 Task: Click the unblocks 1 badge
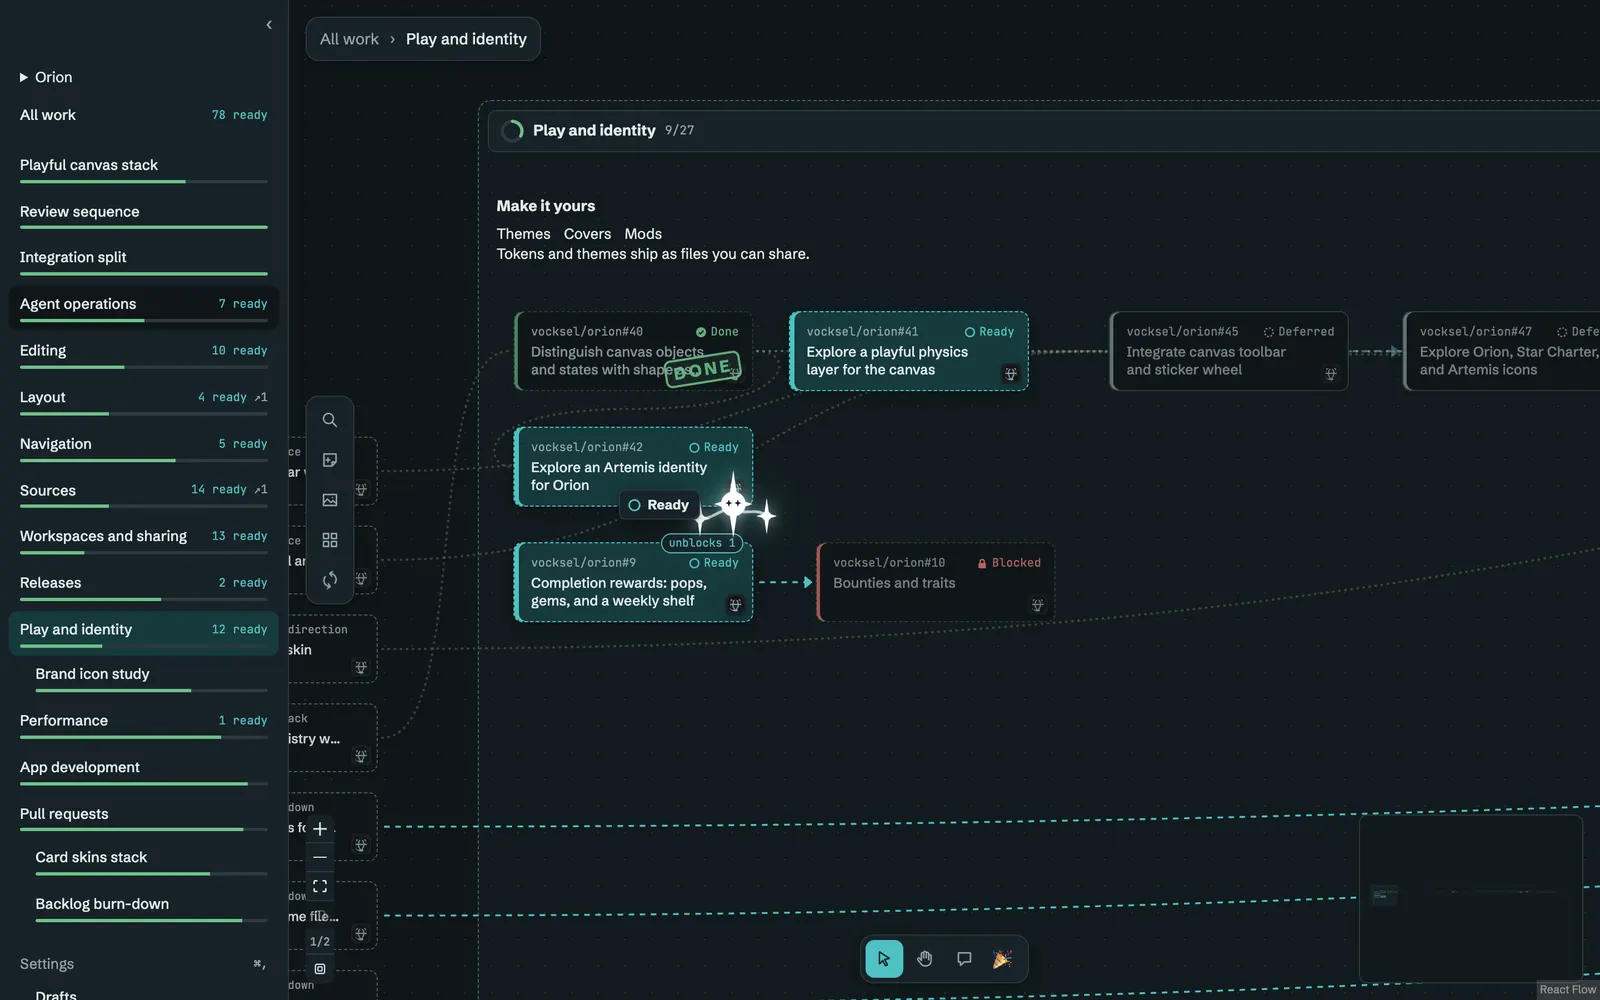click(x=702, y=543)
